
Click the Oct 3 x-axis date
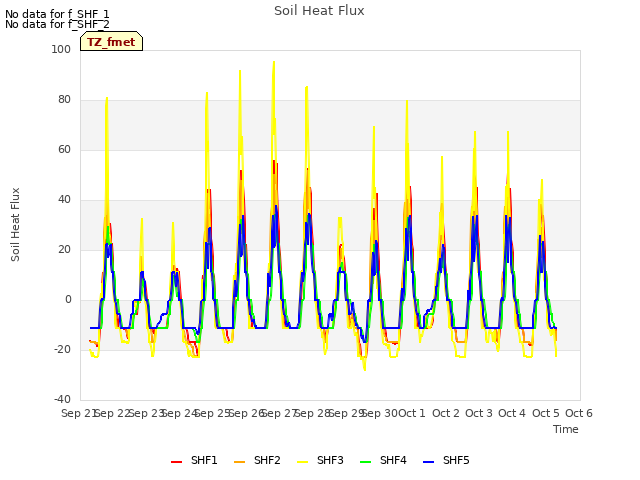tap(479, 413)
